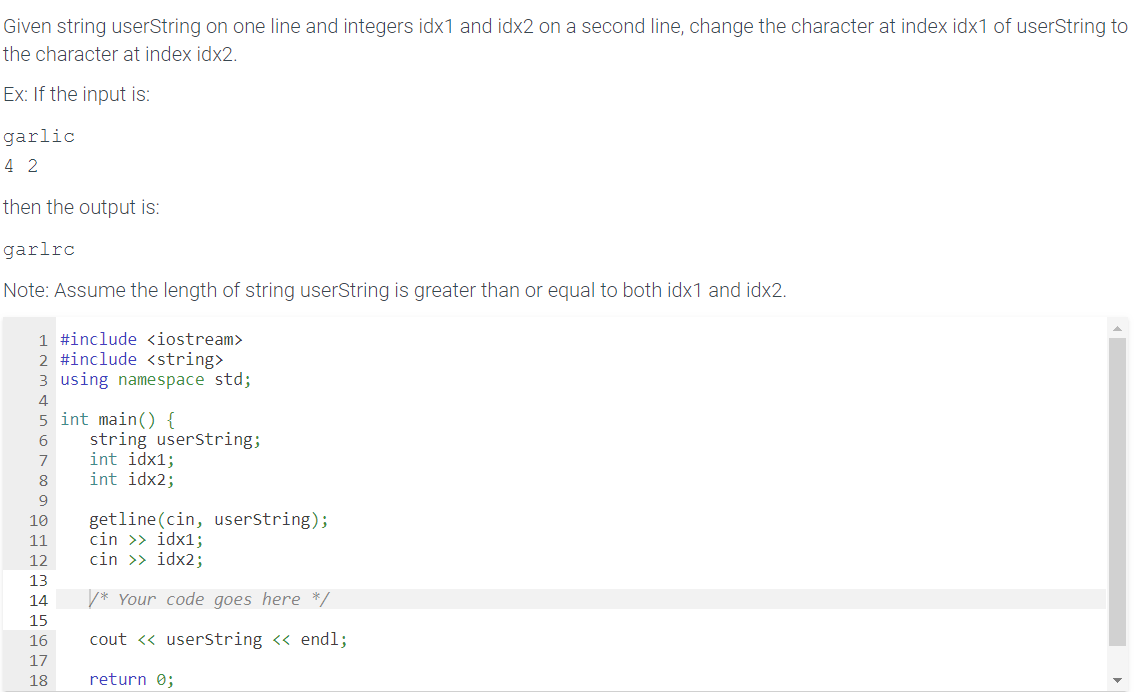Click line number 1 in the editor

pyautogui.click(x=43, y=339)
